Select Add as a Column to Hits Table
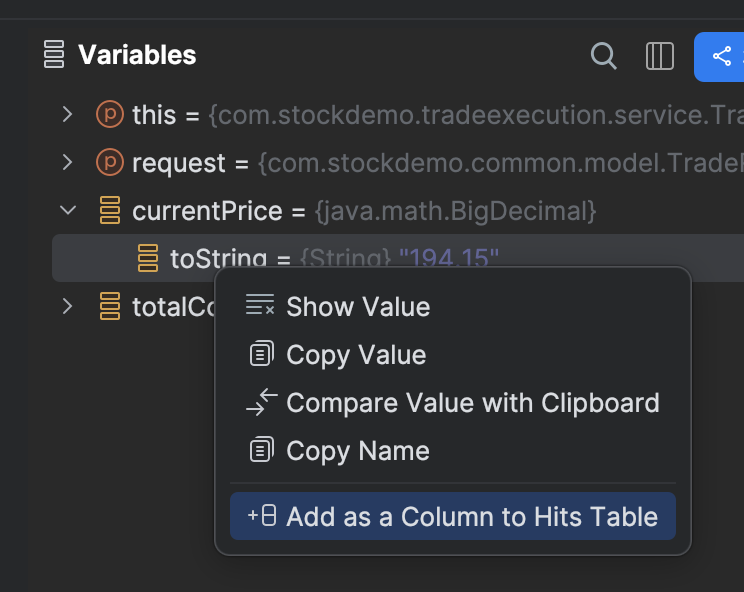The height and width of the screenshot is (592, 744). tap(471, 516)
